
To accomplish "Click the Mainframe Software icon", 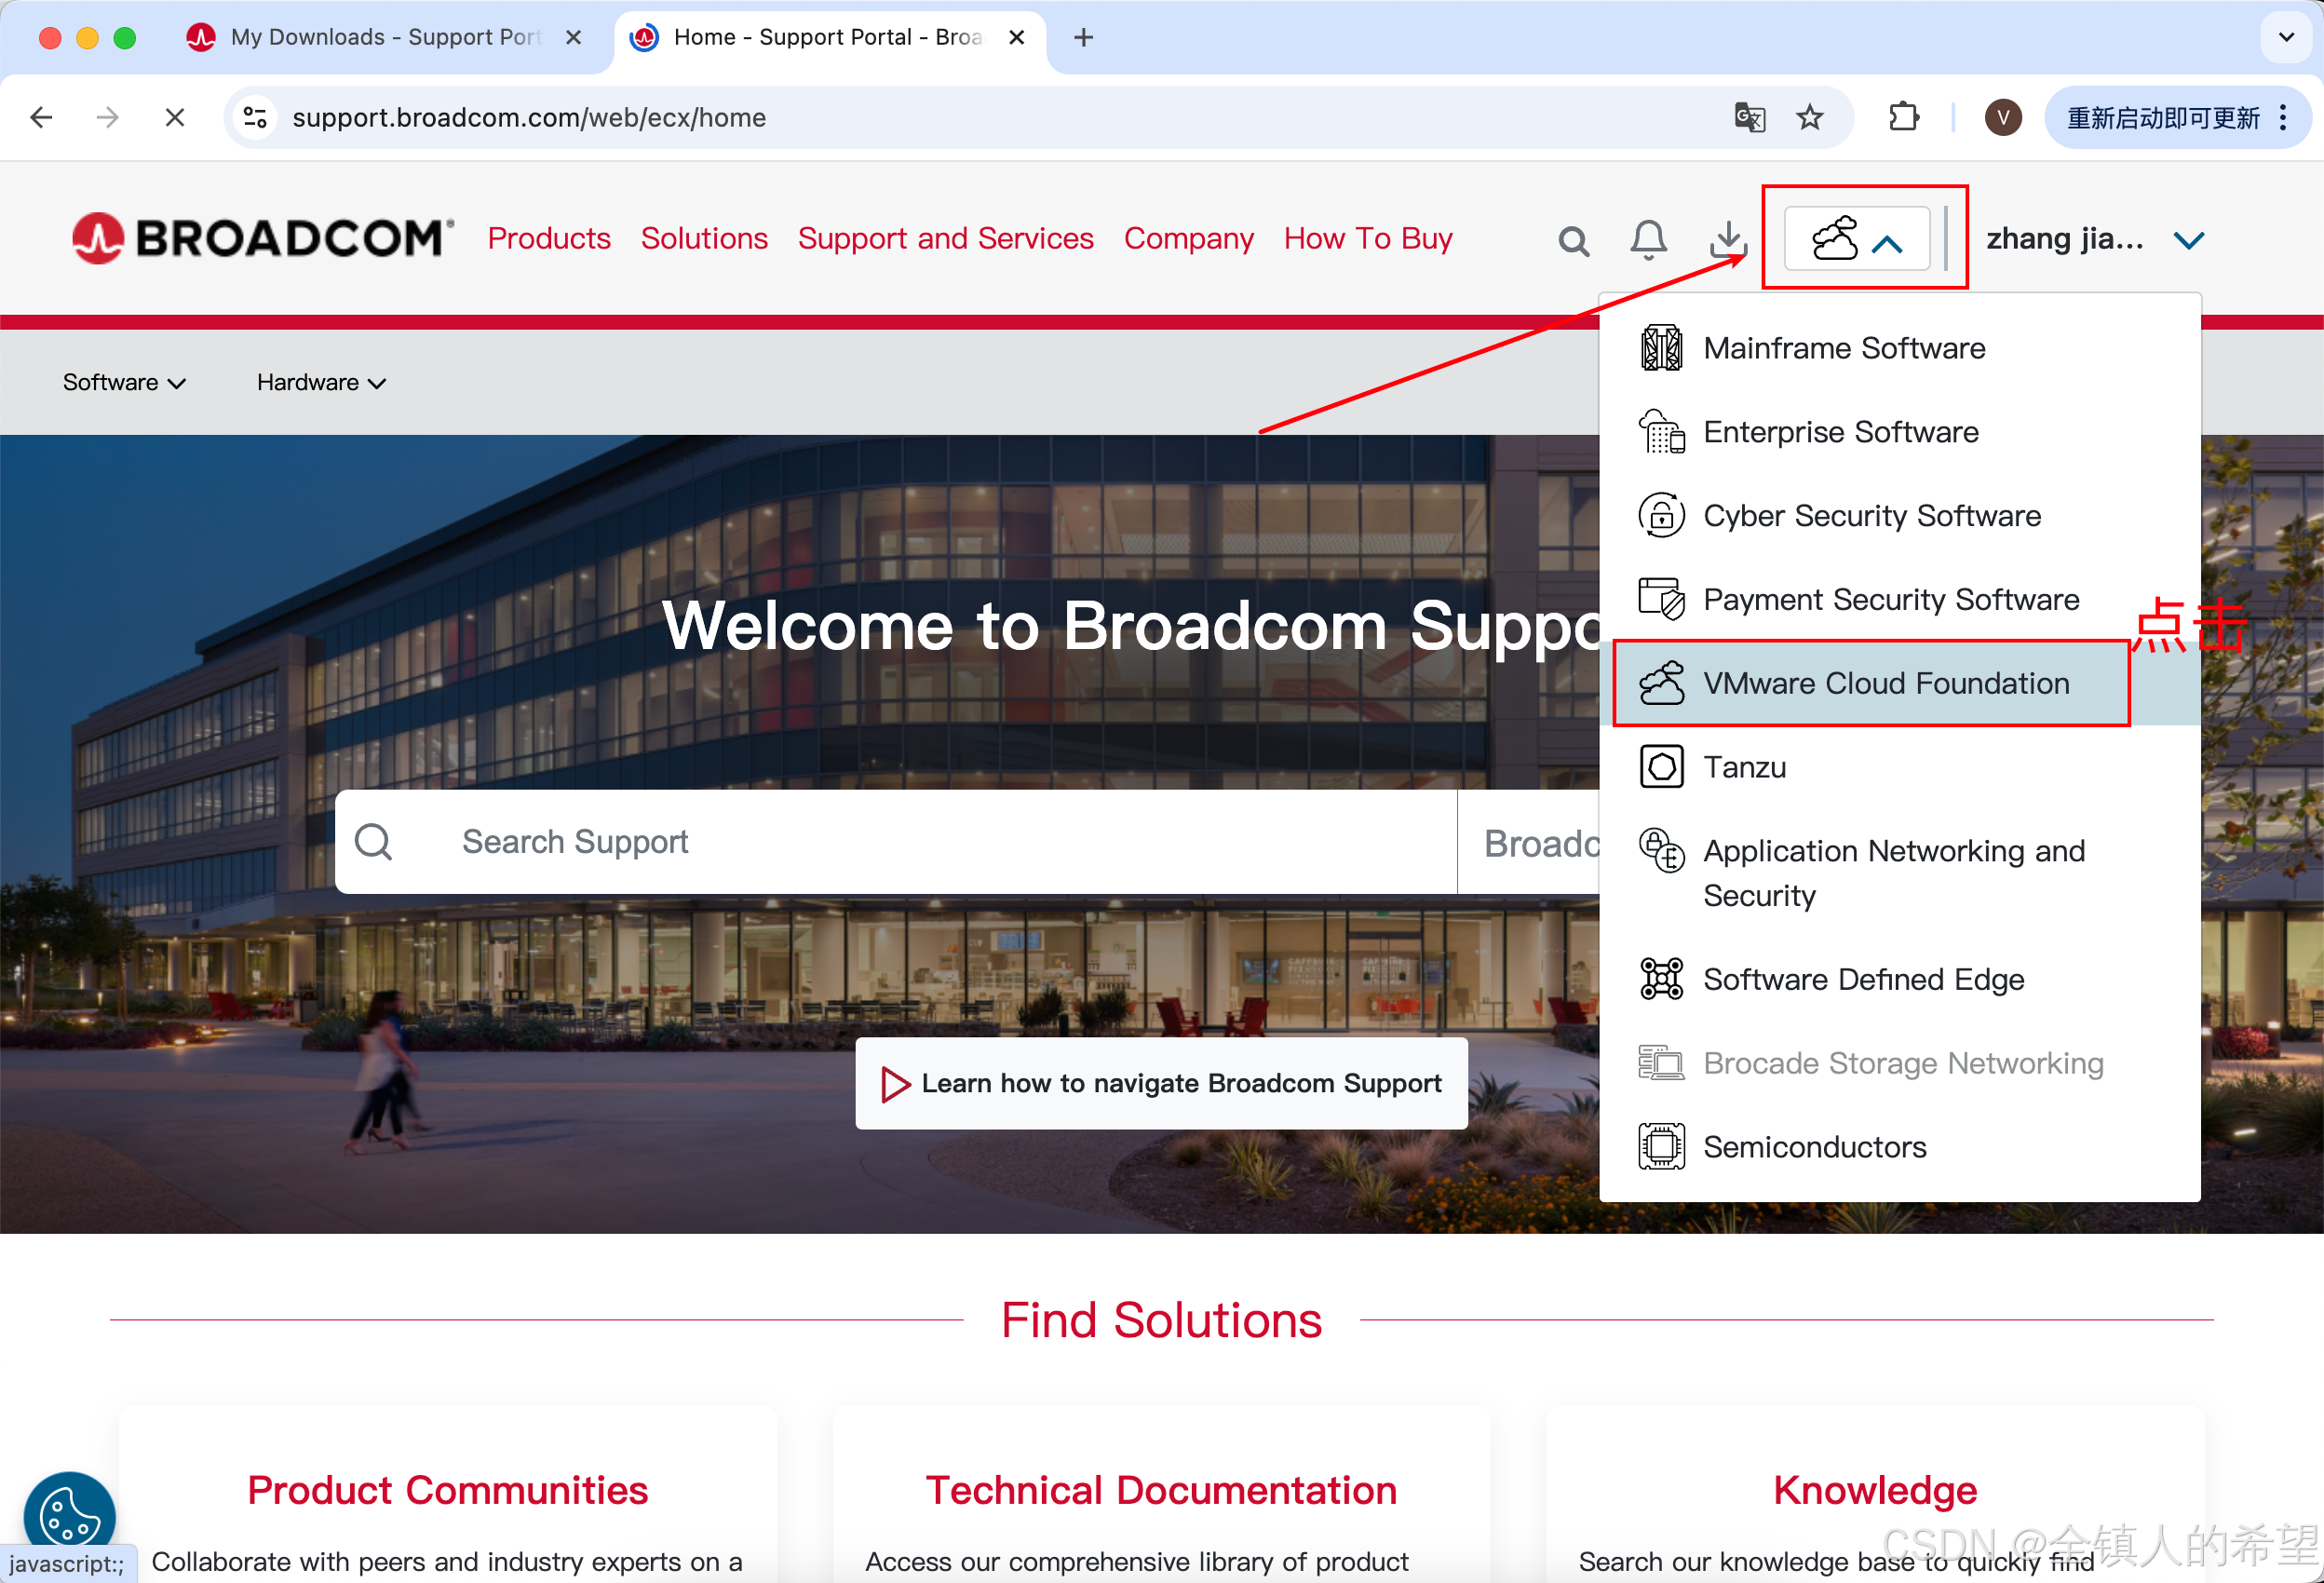I will tap(1661, 348).
